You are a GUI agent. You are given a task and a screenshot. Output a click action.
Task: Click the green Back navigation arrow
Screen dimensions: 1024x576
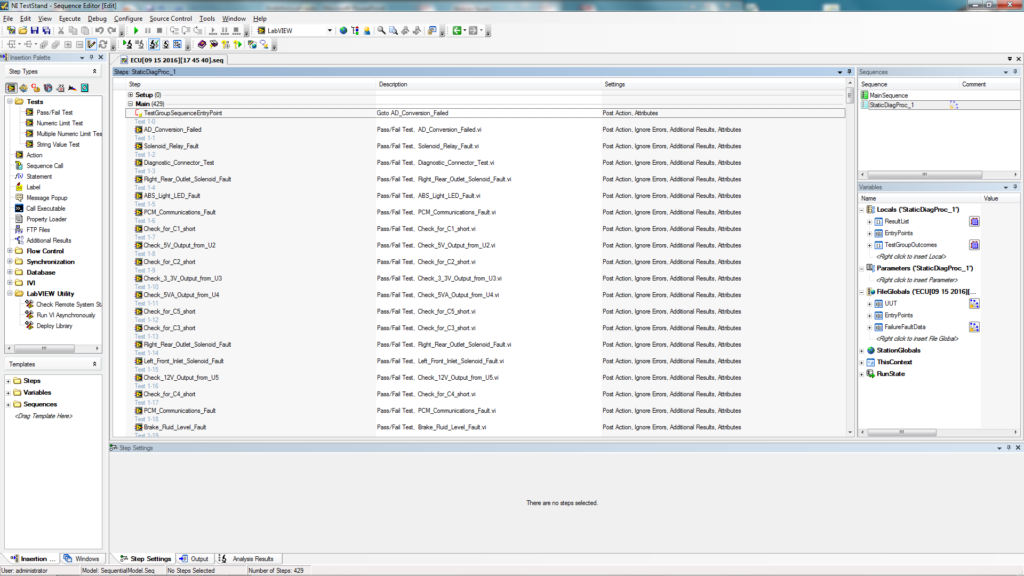457,31
